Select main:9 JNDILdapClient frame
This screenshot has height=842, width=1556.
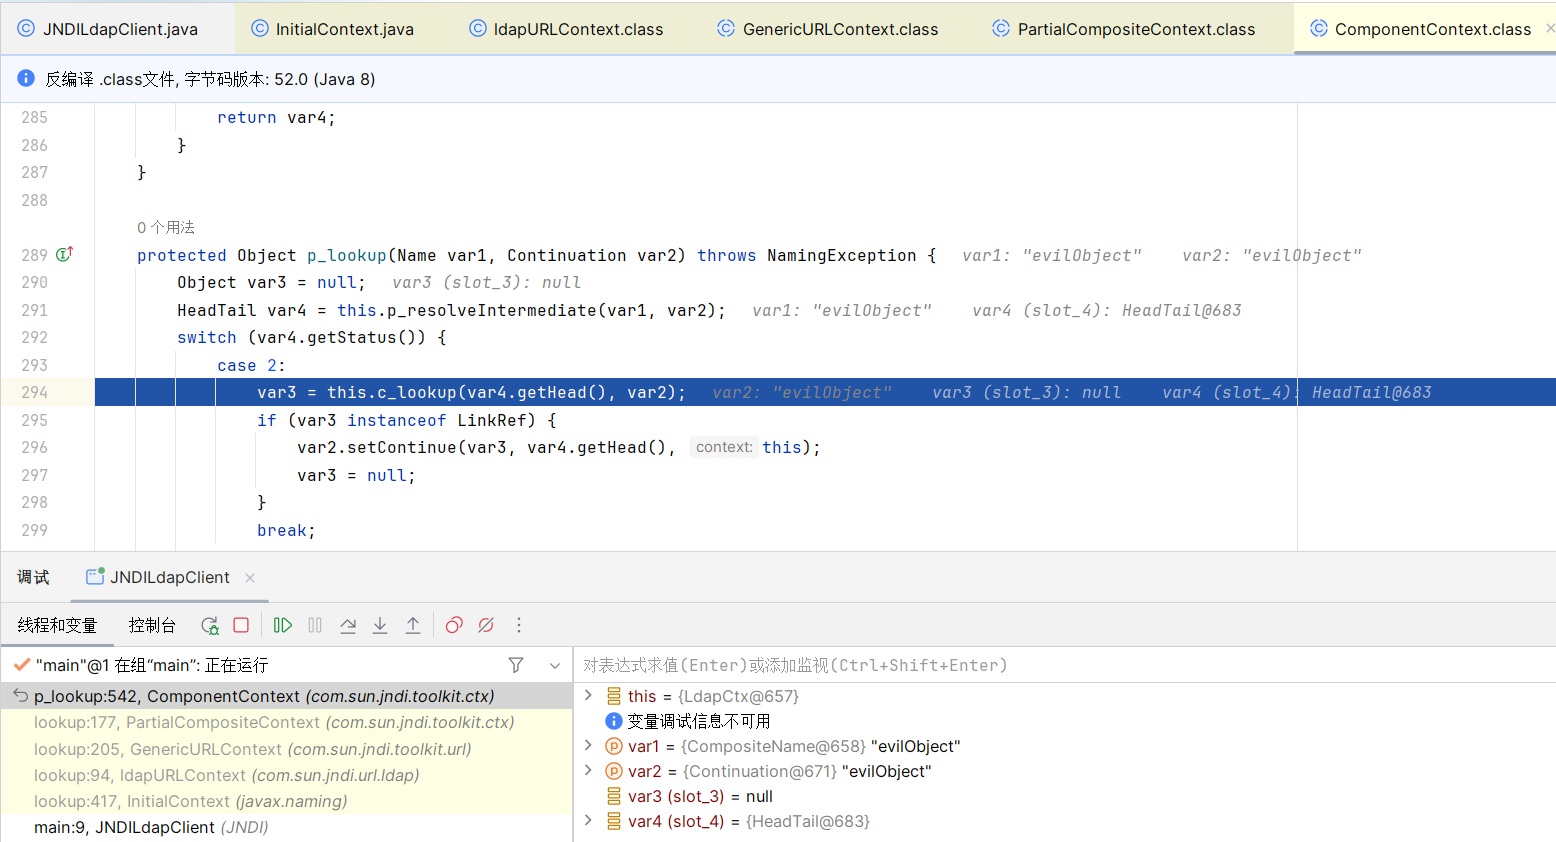(286, 827)
